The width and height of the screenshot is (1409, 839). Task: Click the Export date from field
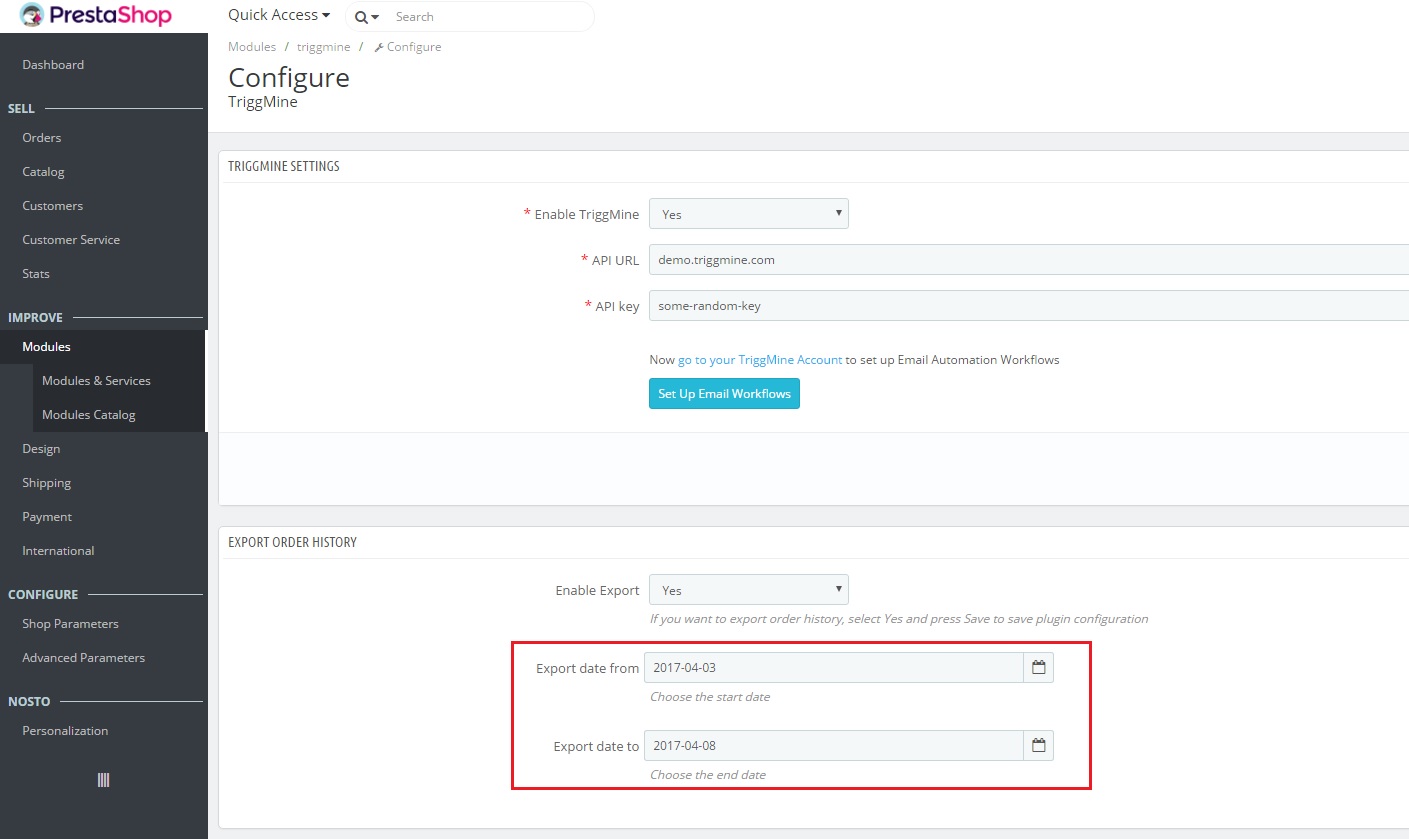coord(834,668)
